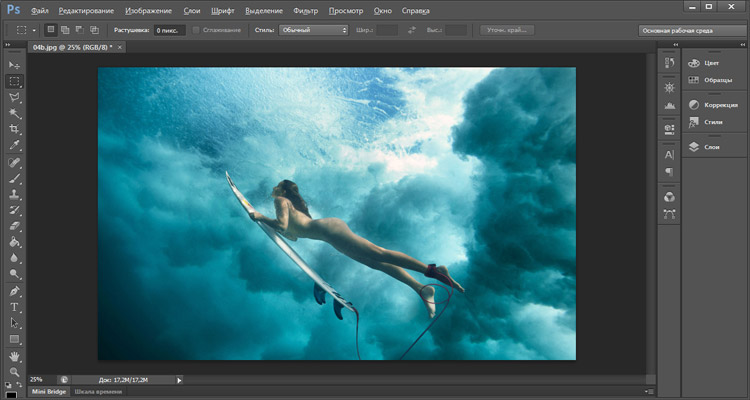Open the Шрифт menu
750x400 pixels.
tap(223, 11)
